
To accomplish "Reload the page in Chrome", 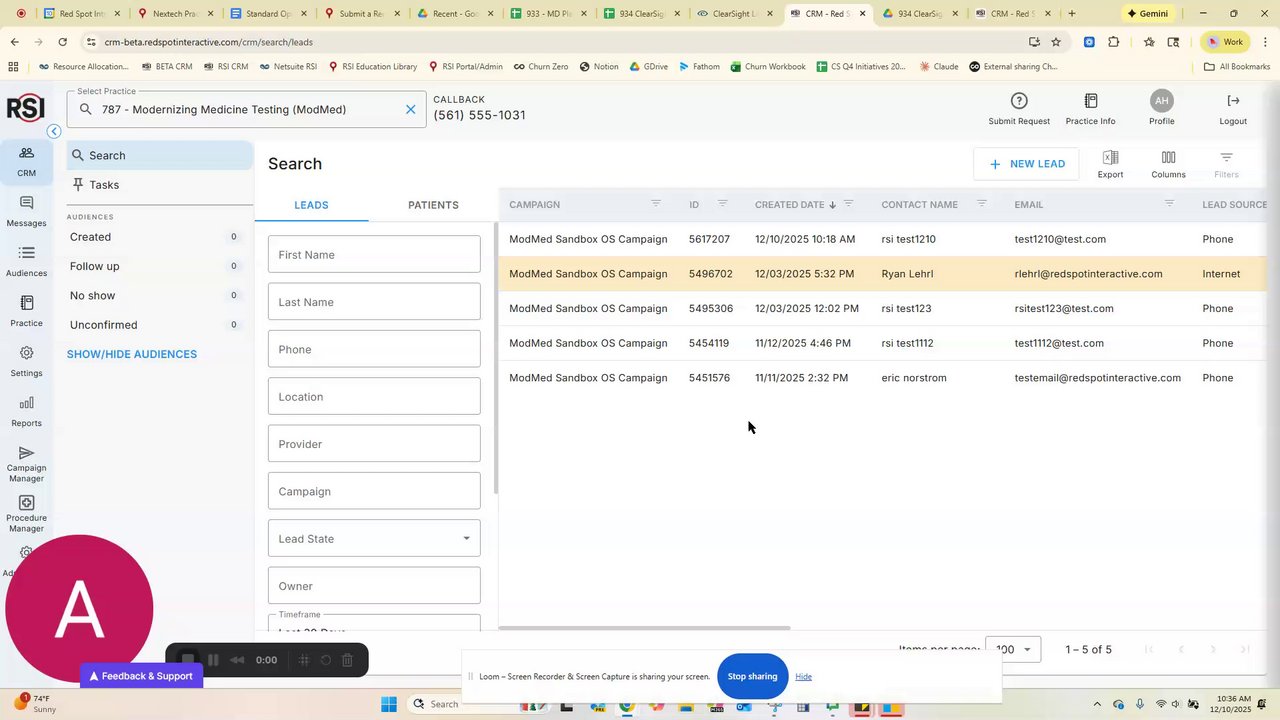I will click(62, 42).
